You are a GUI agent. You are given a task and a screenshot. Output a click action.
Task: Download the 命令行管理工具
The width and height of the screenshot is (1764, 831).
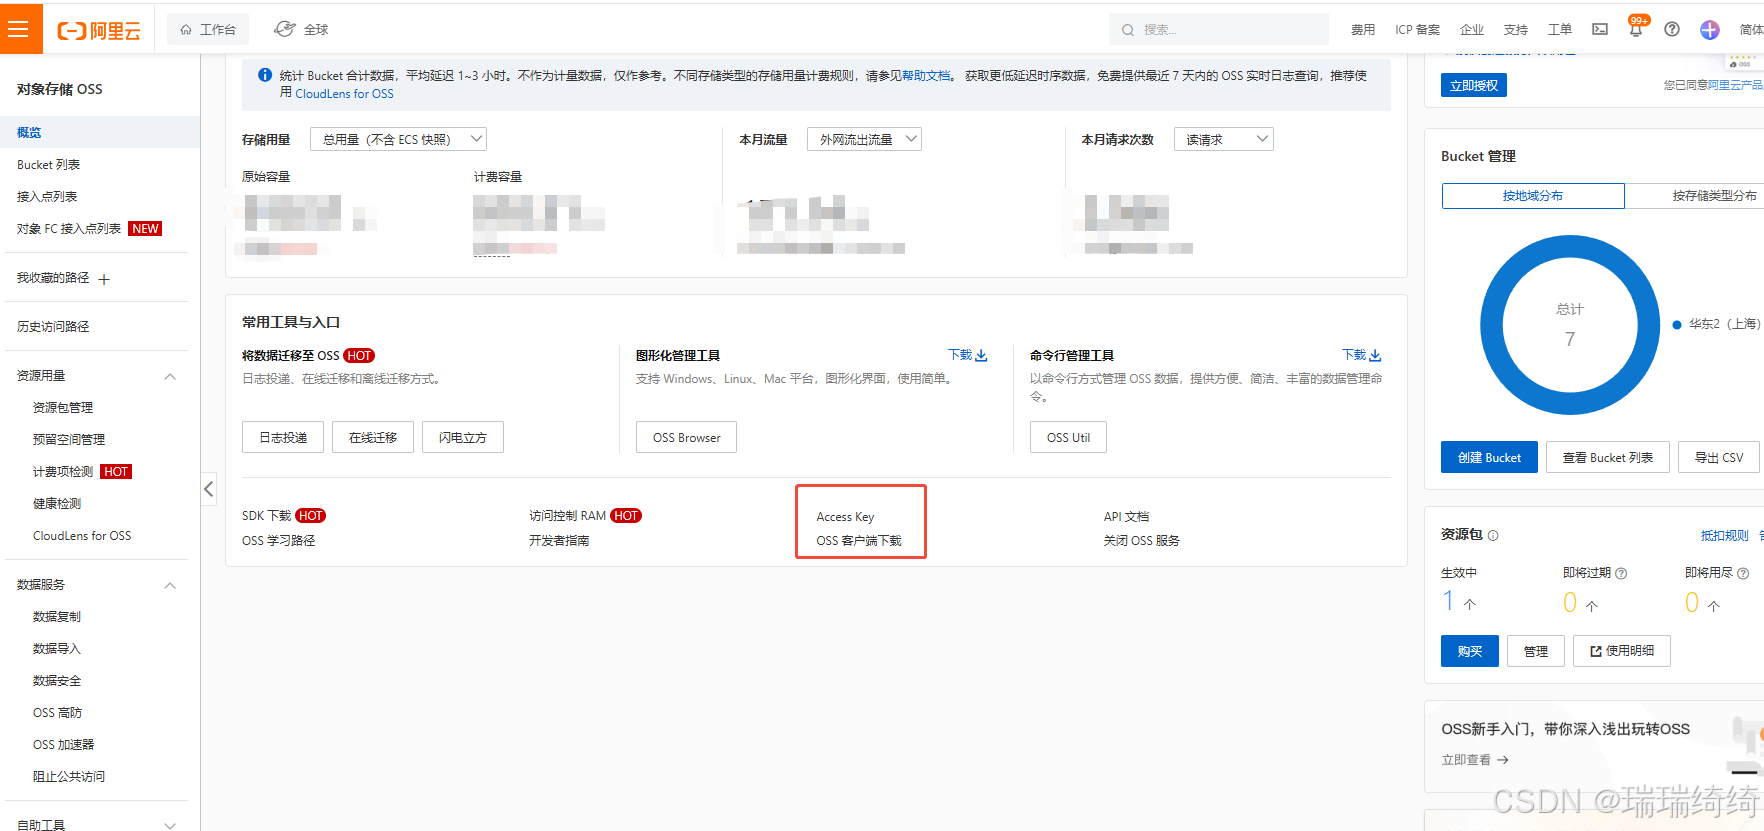(x=1362, y=355)
